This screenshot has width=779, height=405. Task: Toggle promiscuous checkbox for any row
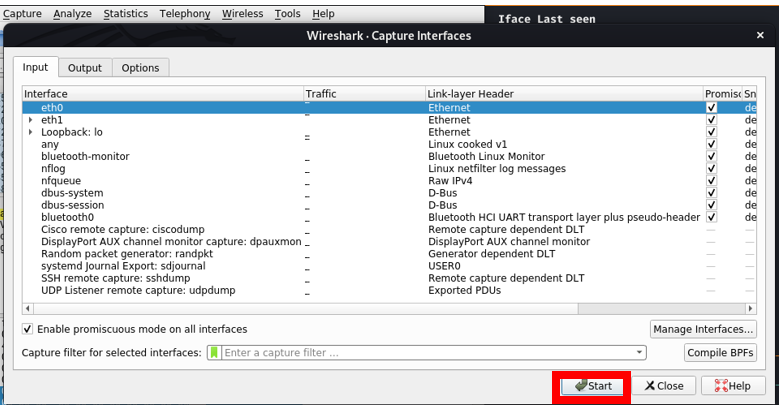click(711, 144)
